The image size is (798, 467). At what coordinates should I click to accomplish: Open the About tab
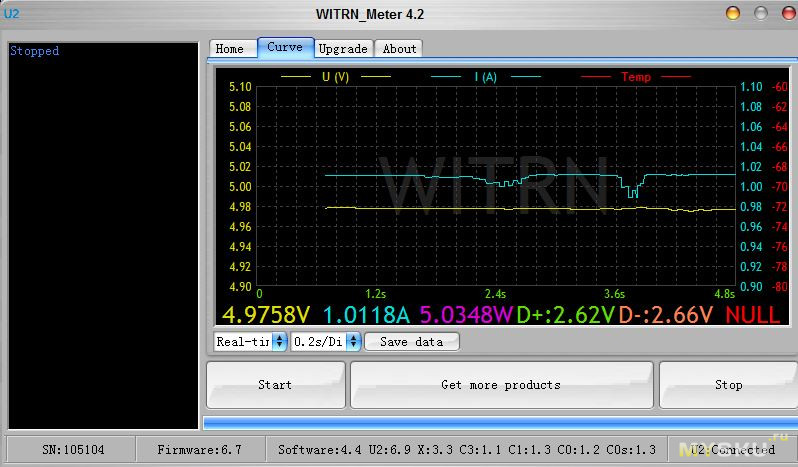tap(399, 49)
